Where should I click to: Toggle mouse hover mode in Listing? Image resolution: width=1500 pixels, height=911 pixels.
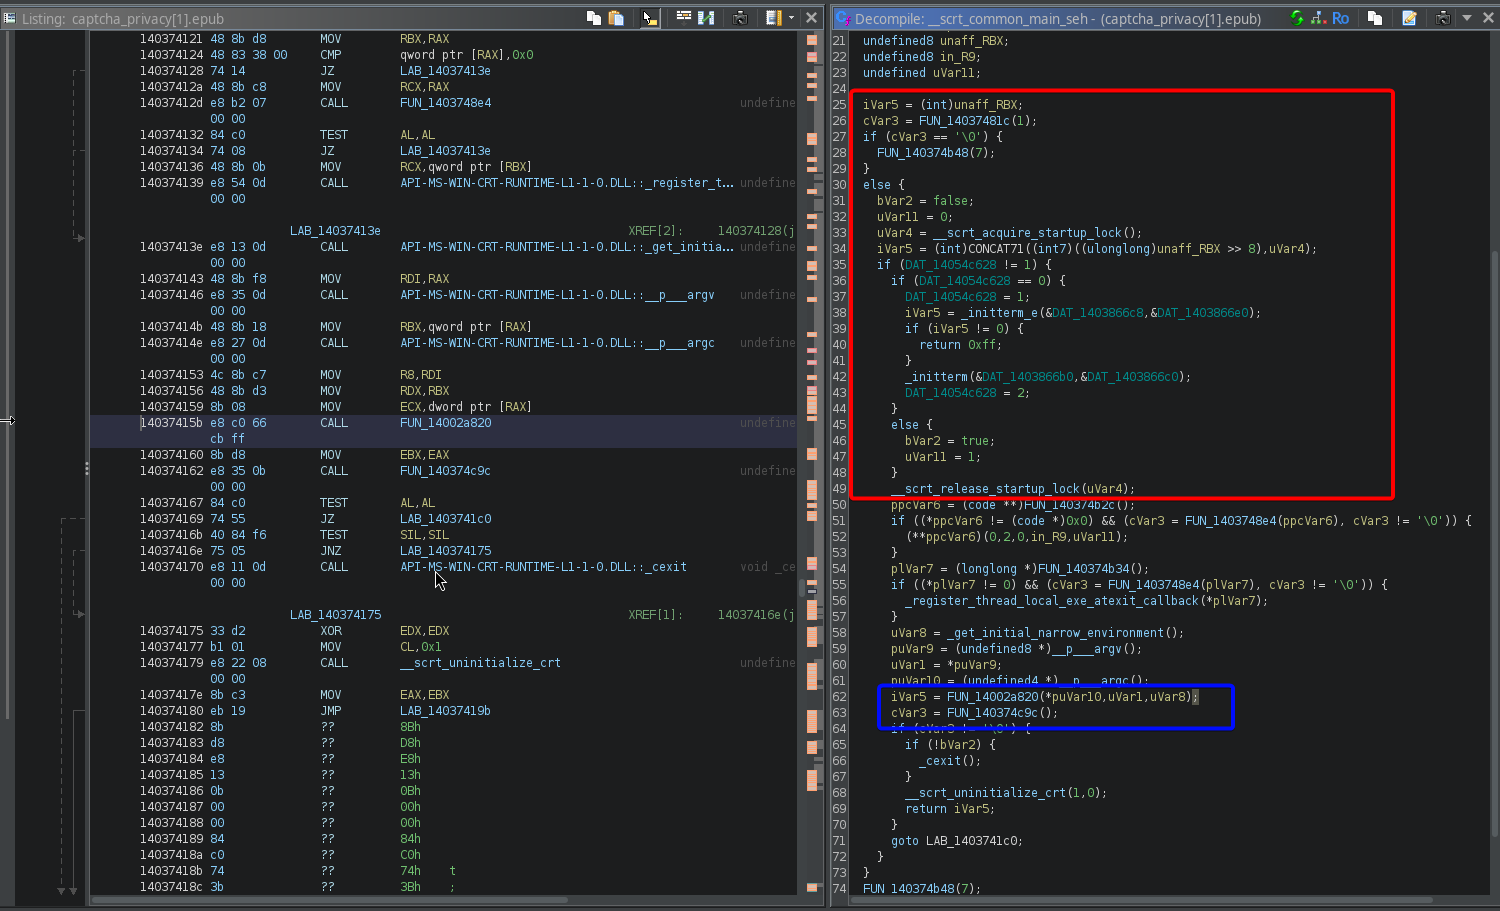pos(650,18)
